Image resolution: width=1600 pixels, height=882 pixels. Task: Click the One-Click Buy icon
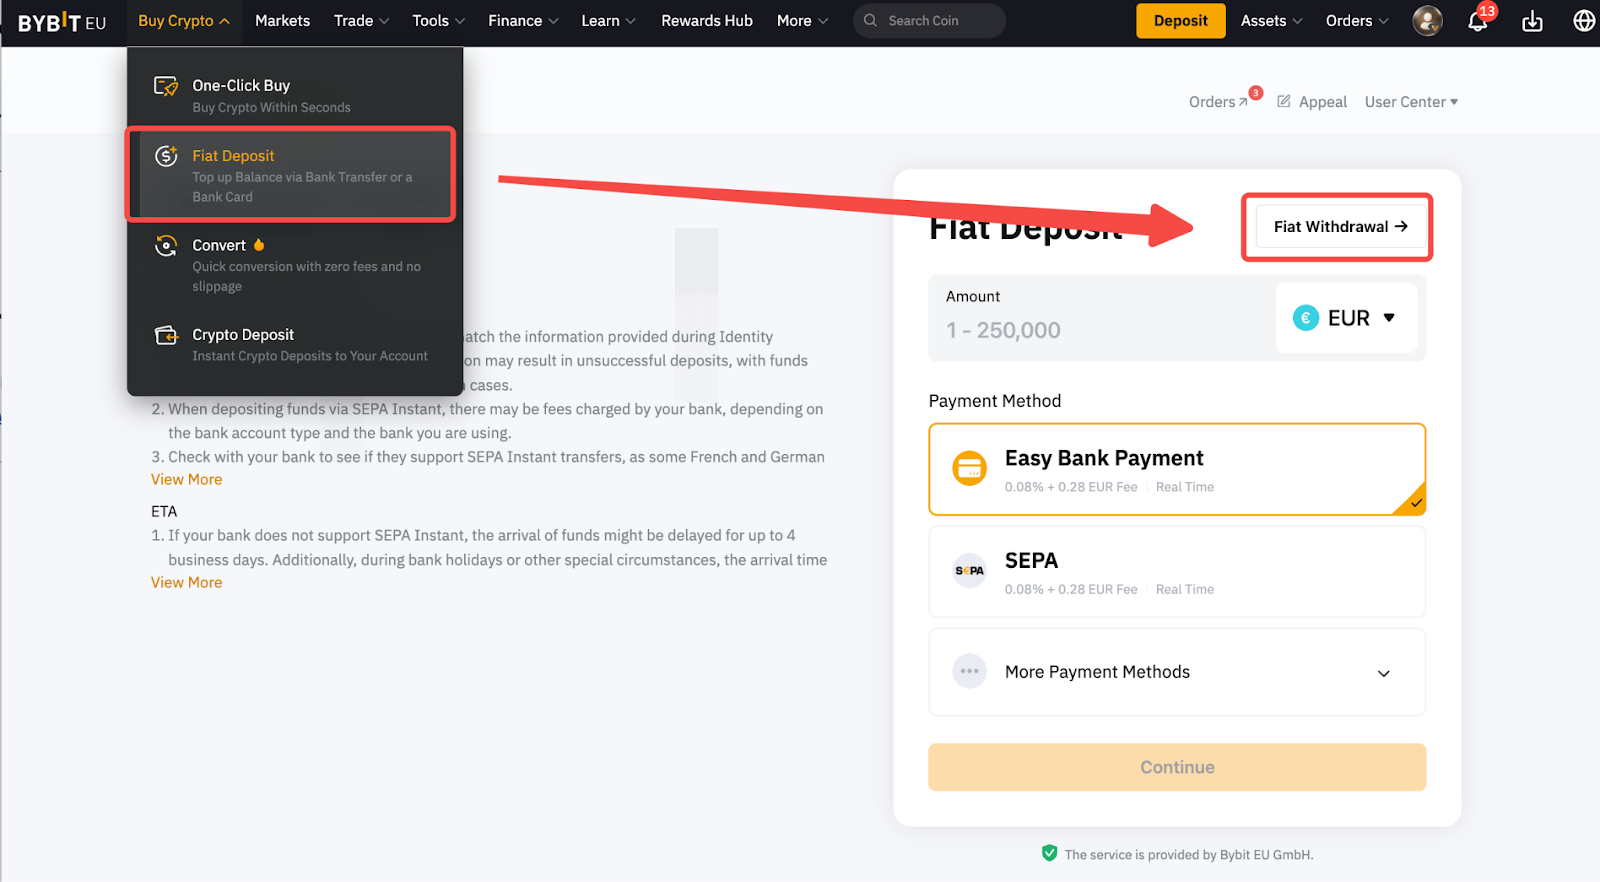click(x=166, y=86)
